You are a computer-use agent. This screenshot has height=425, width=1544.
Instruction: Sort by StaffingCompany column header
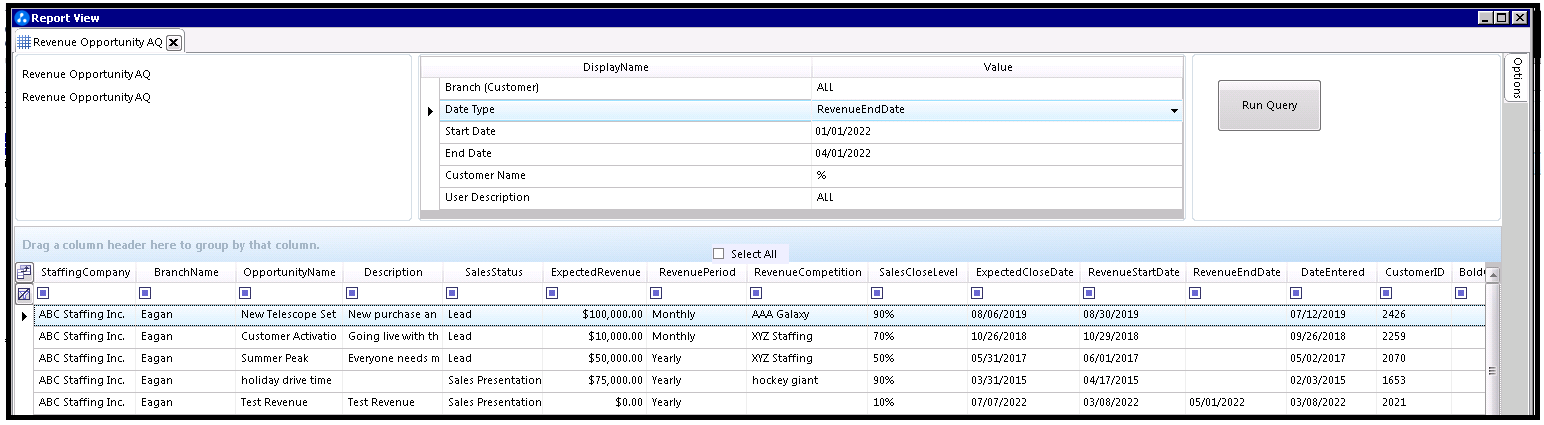click(85, 272)
